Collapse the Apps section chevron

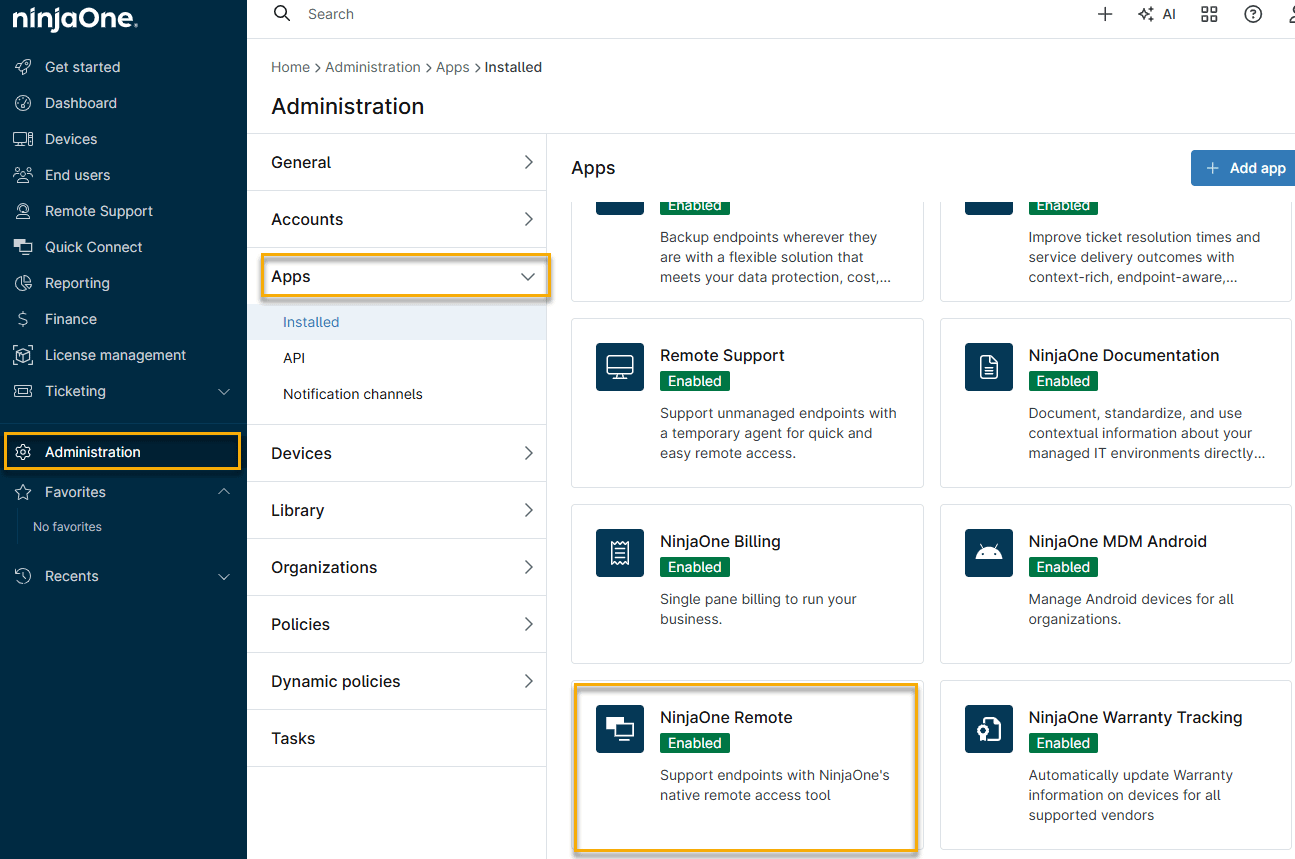528,277
